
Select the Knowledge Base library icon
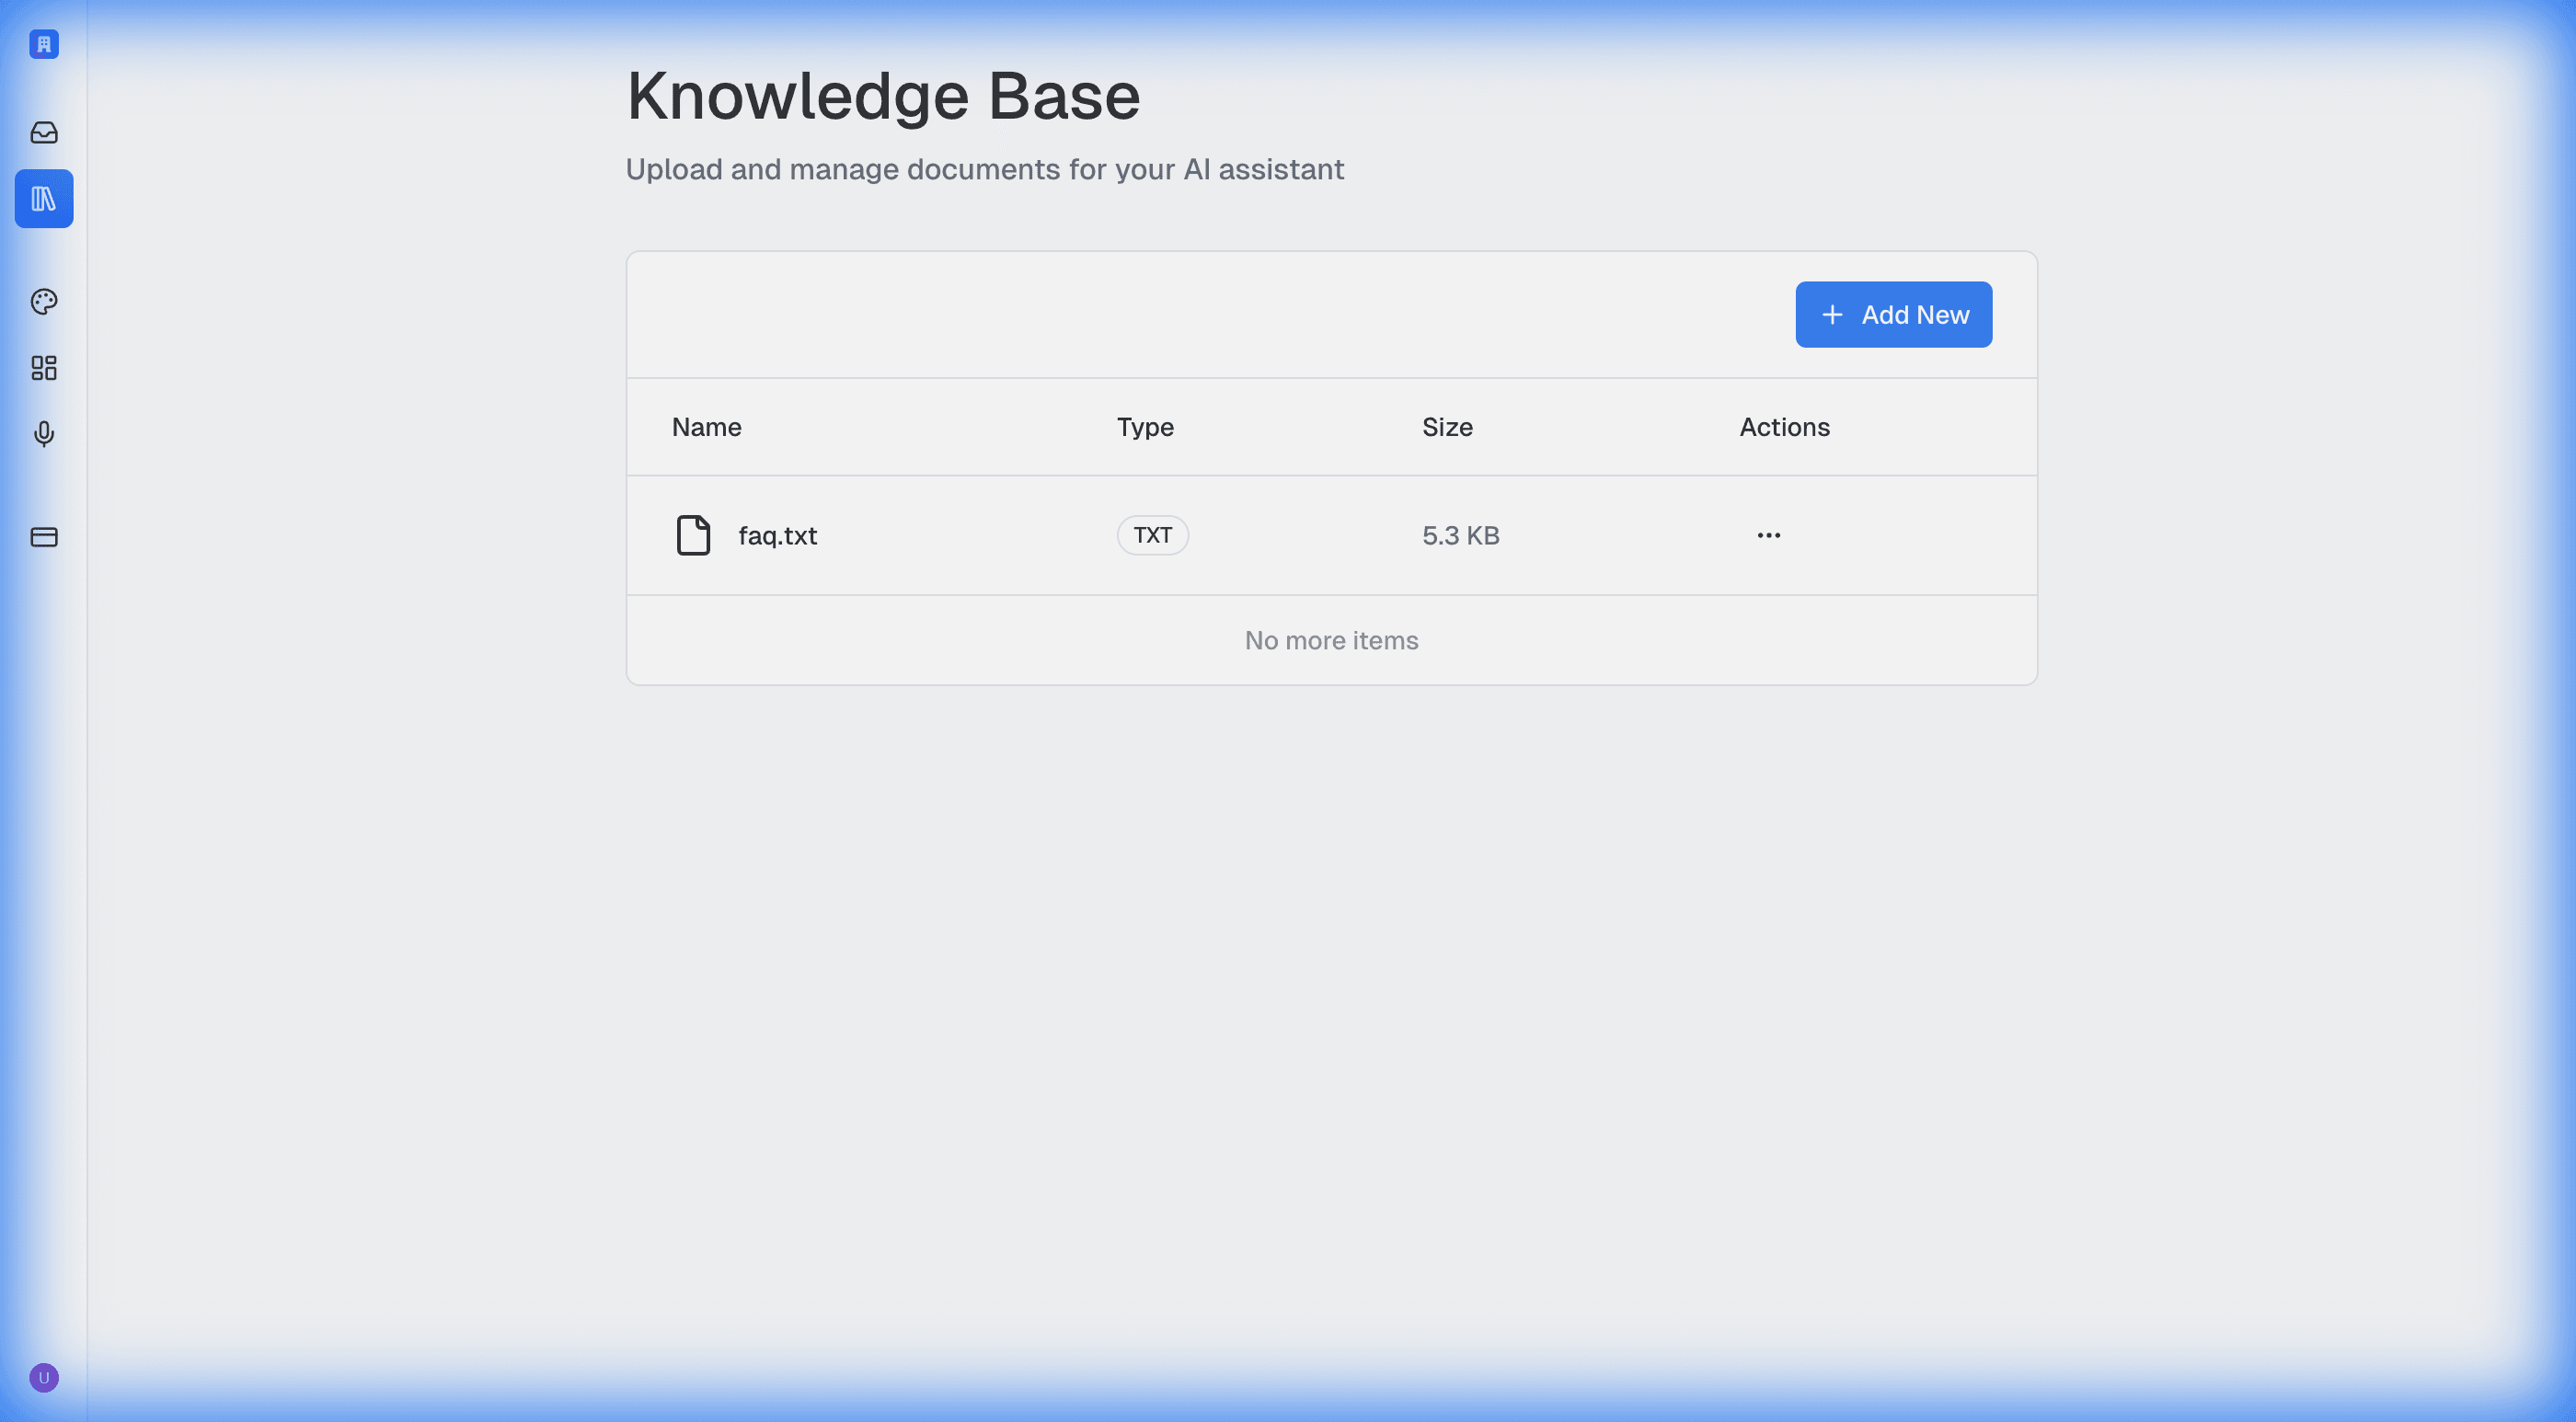43,199
